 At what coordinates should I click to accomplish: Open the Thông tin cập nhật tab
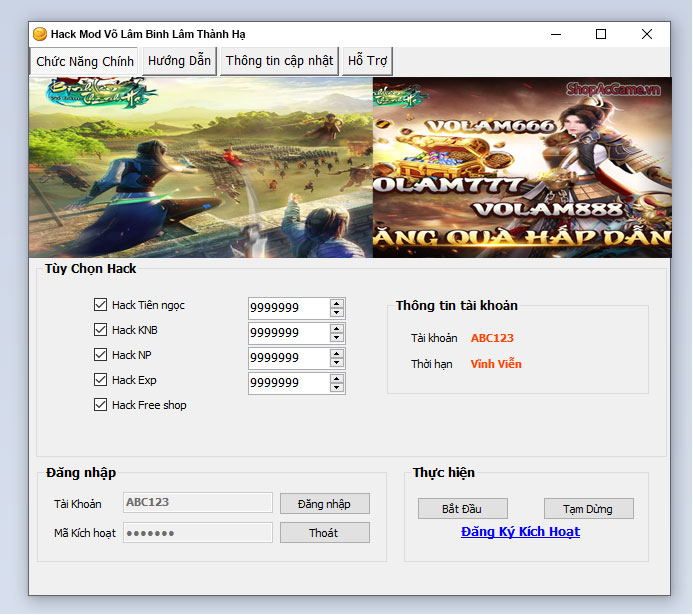(x=279, y=61)
